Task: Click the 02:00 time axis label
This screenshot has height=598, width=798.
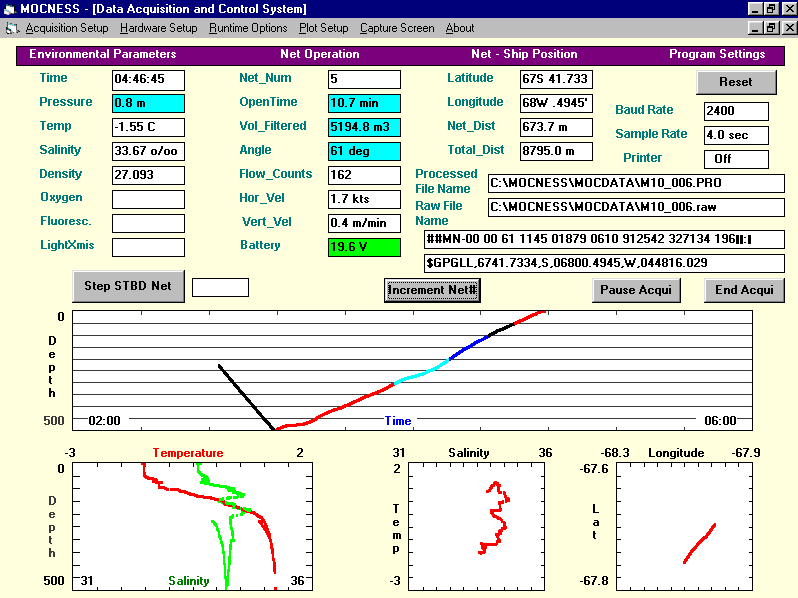Action: tap(104, 421)
